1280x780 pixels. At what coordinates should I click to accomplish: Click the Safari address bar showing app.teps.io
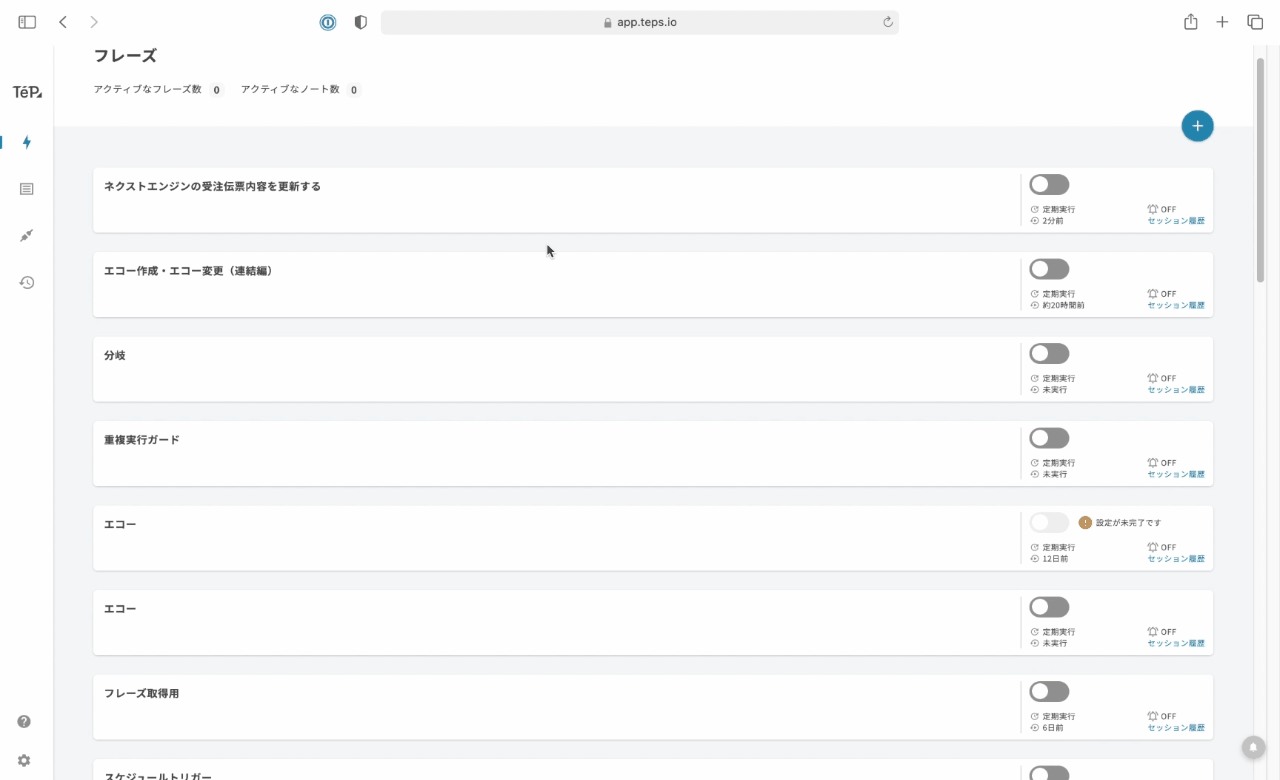coord(640,22)
